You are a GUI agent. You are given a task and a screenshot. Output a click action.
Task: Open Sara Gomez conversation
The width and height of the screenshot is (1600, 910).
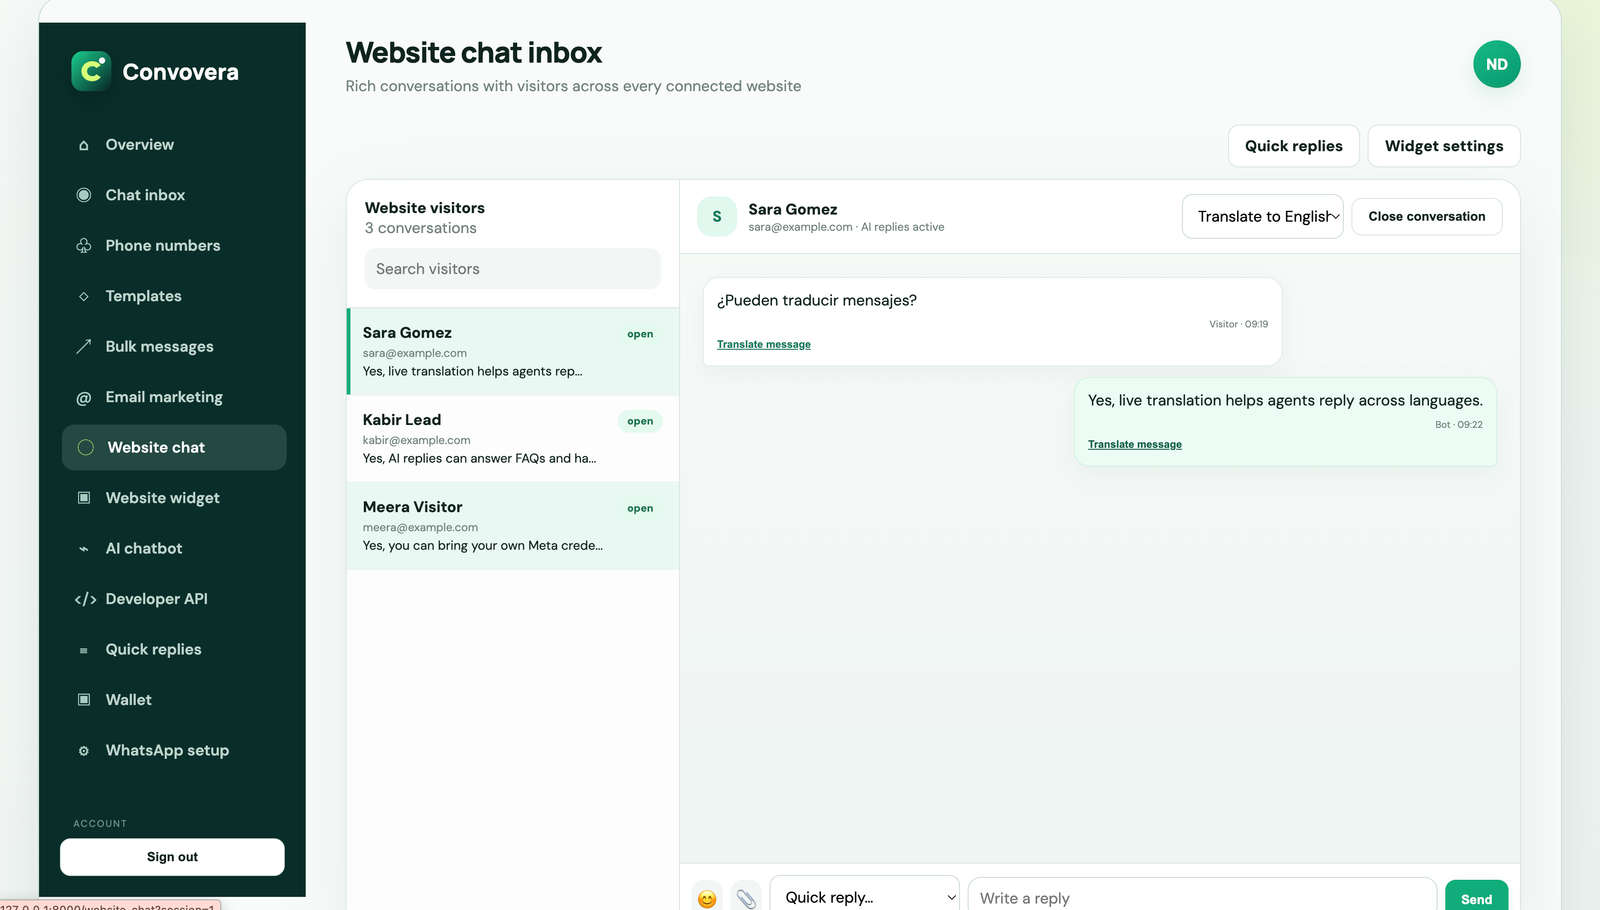point(512,352)
